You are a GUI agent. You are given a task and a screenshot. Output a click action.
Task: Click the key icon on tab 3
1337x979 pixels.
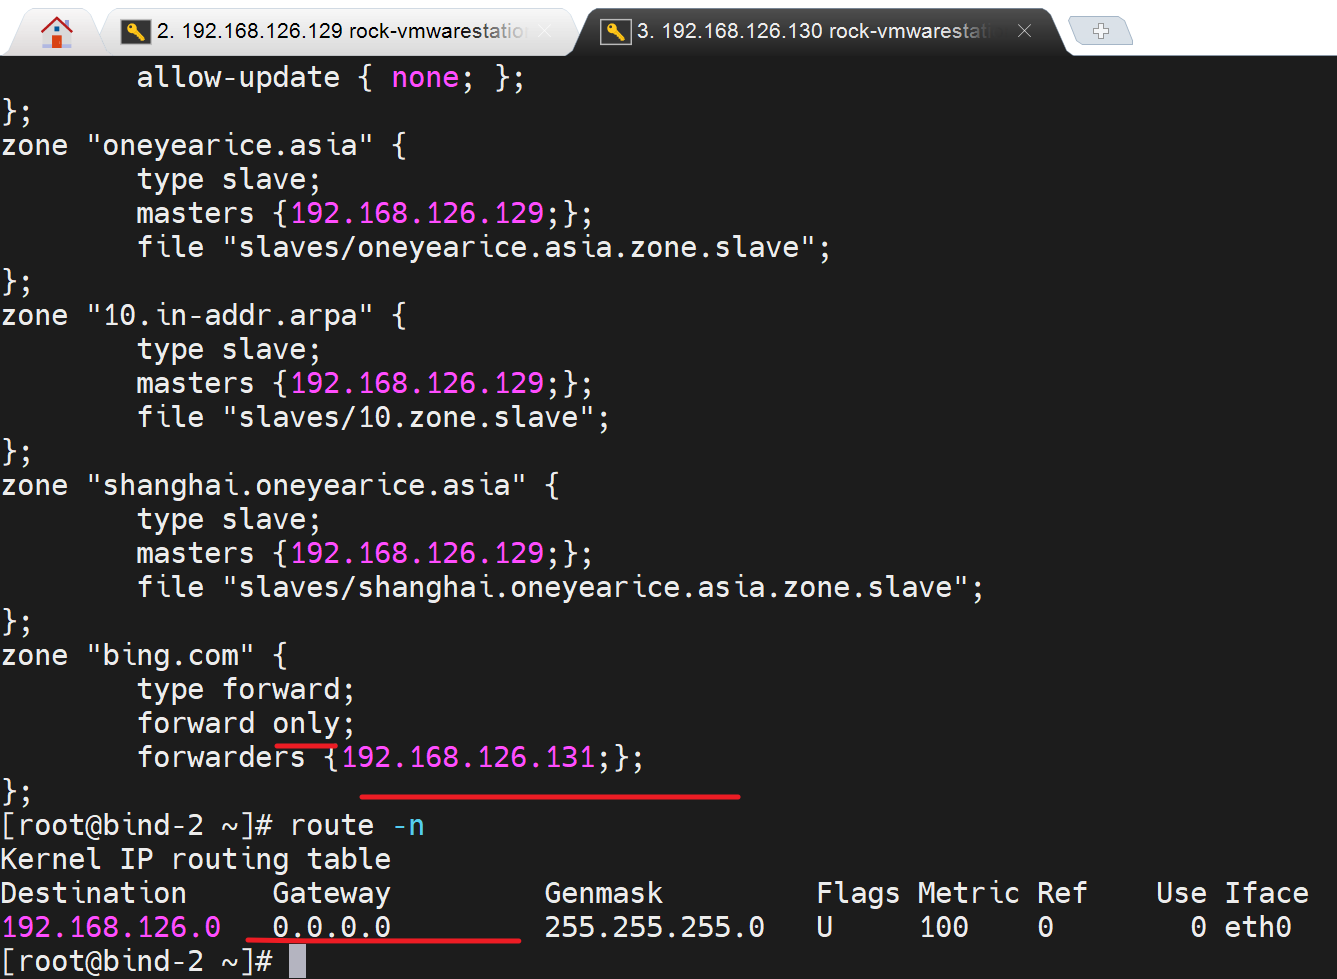(x=615, y=32)
